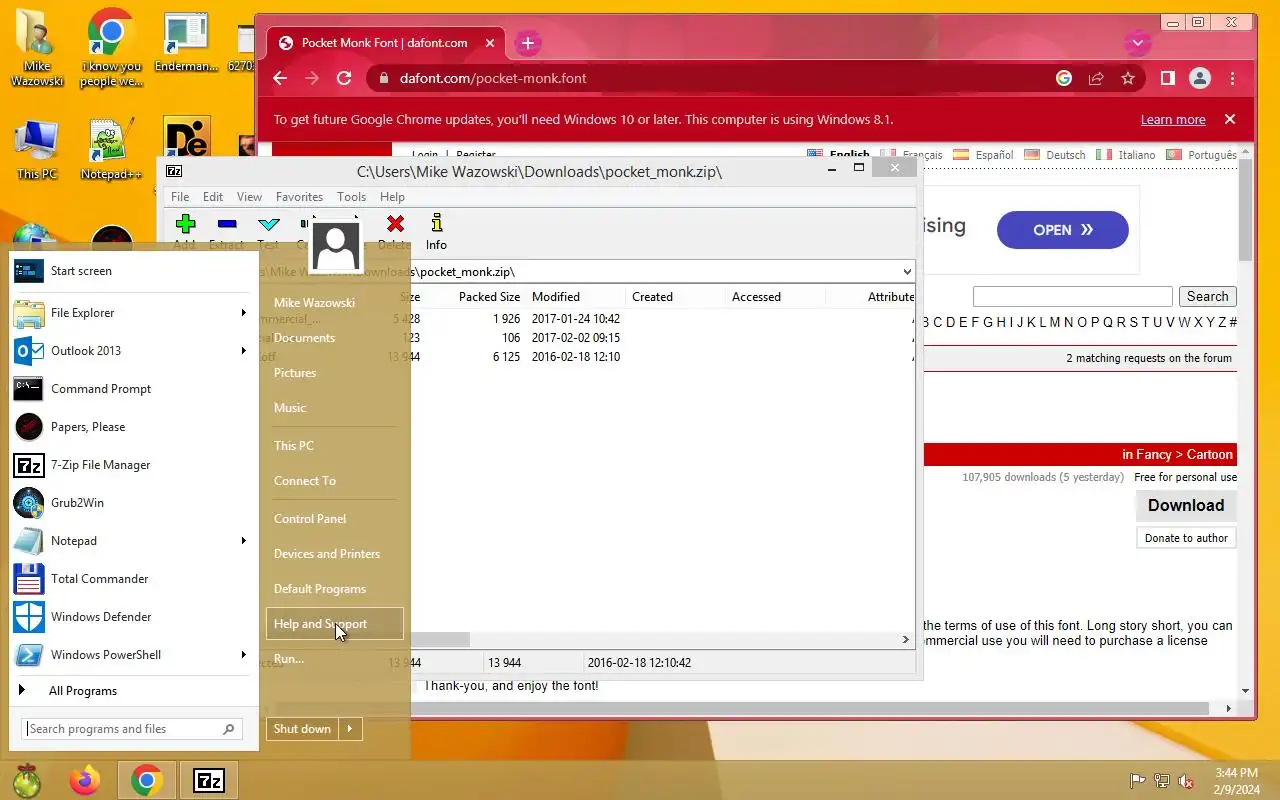
Task: Click the 7-Zip icon on the taskbar
Action: [x=209, y=780]
